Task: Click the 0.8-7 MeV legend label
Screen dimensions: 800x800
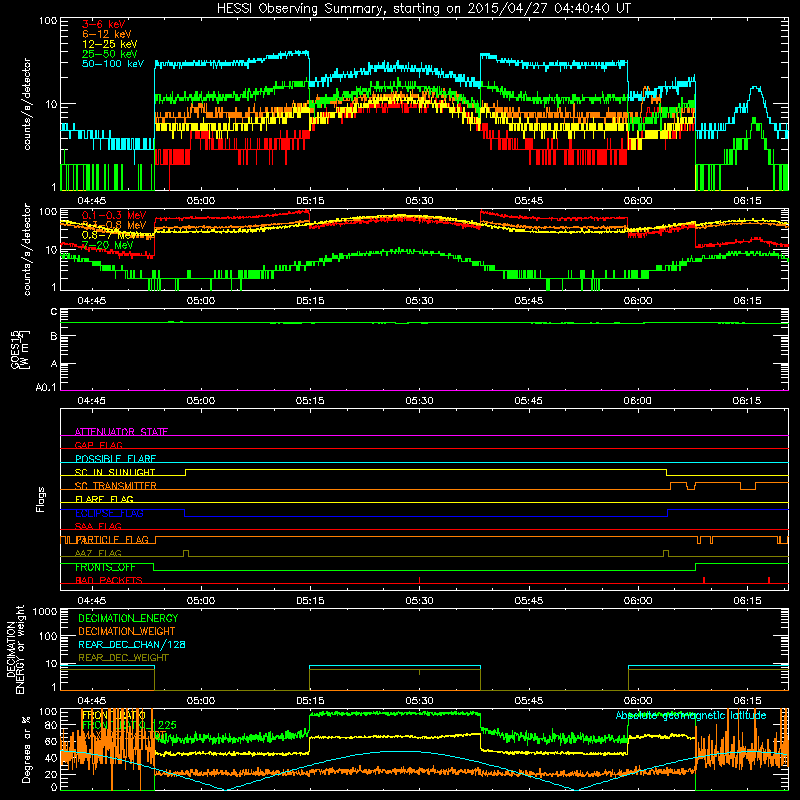Action: coord(107,236)
